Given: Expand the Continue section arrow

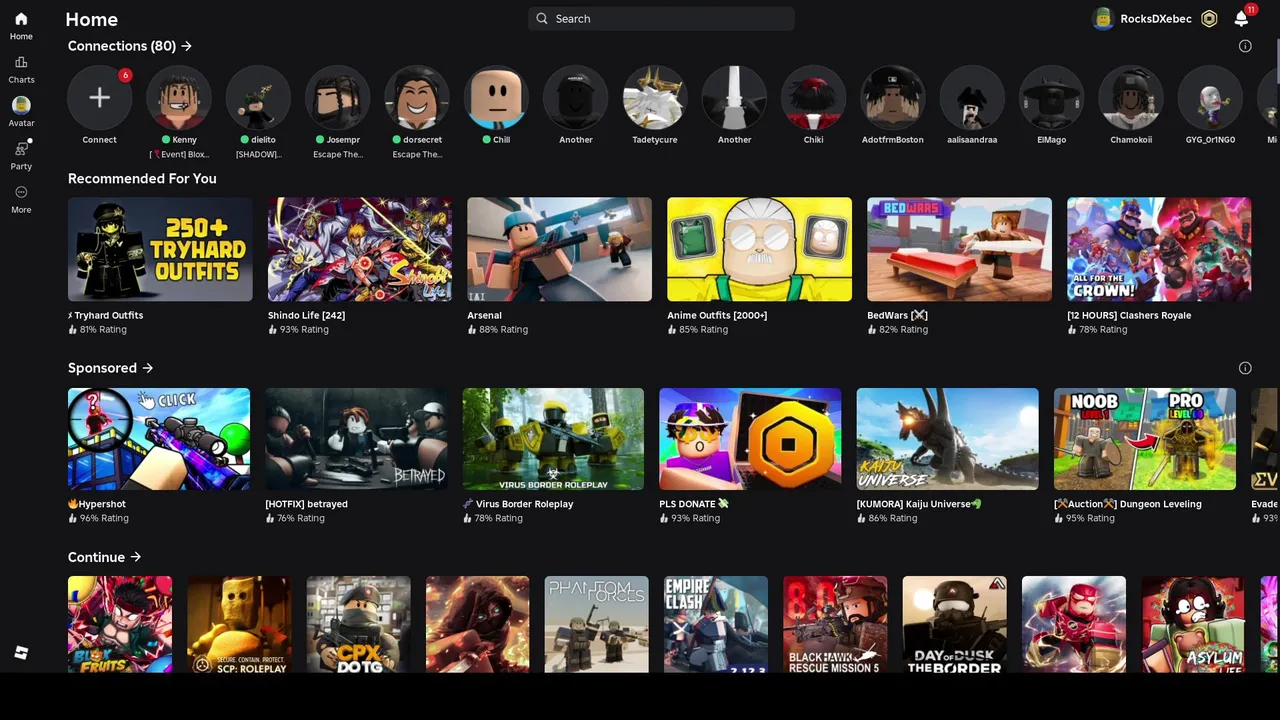Looking at the screenshot, I should (x=135, y=557).
